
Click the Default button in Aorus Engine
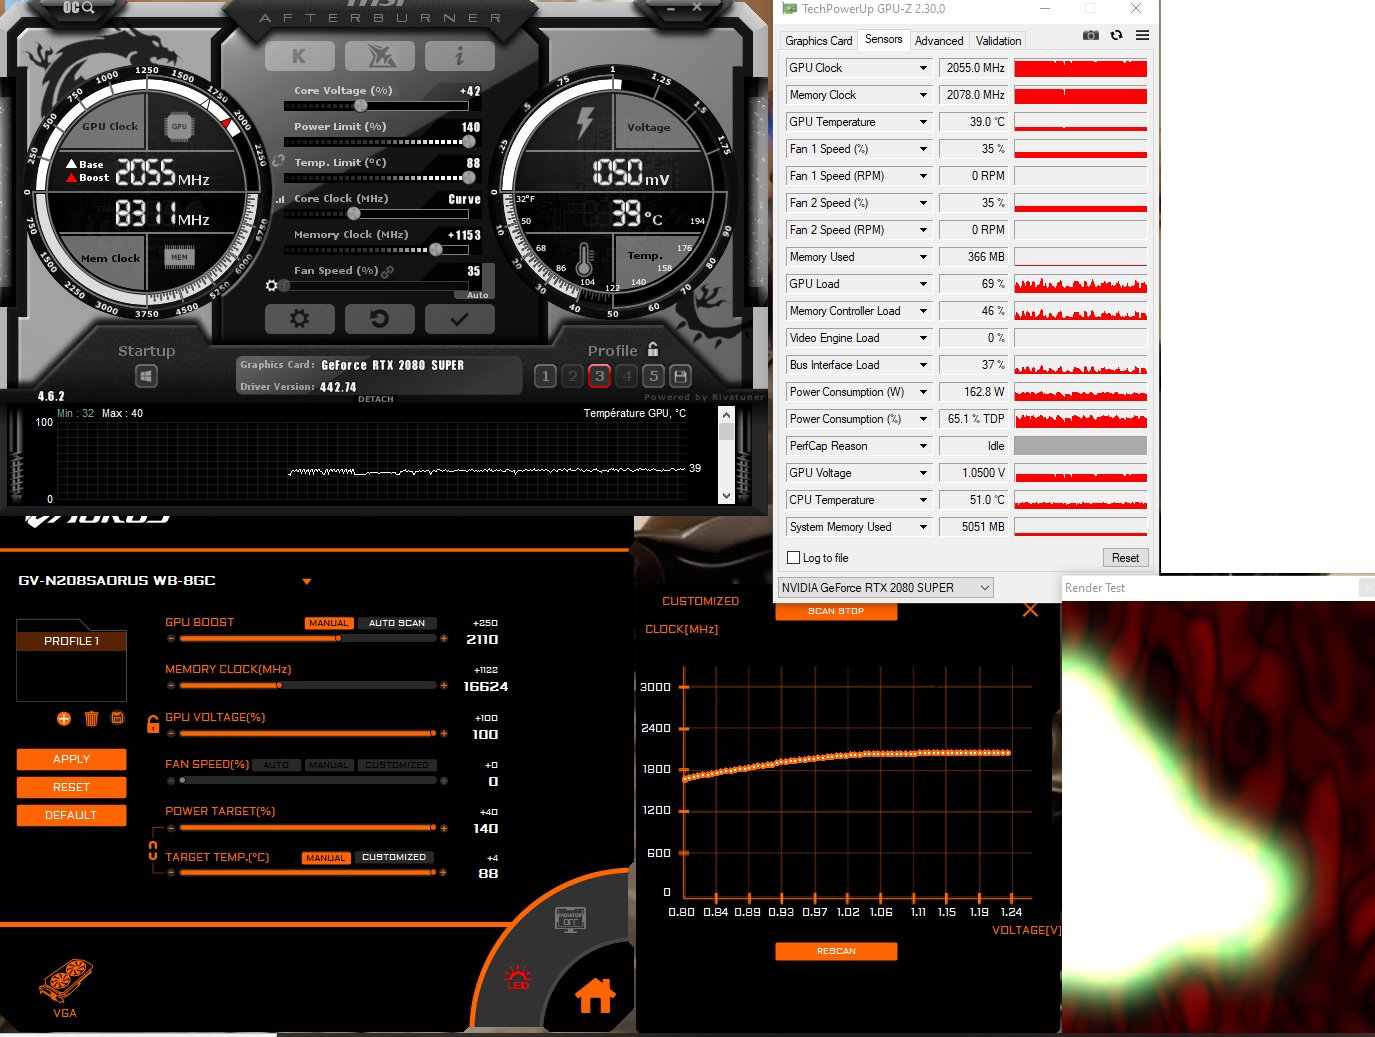pyautogui.click(x=71, y=815)
